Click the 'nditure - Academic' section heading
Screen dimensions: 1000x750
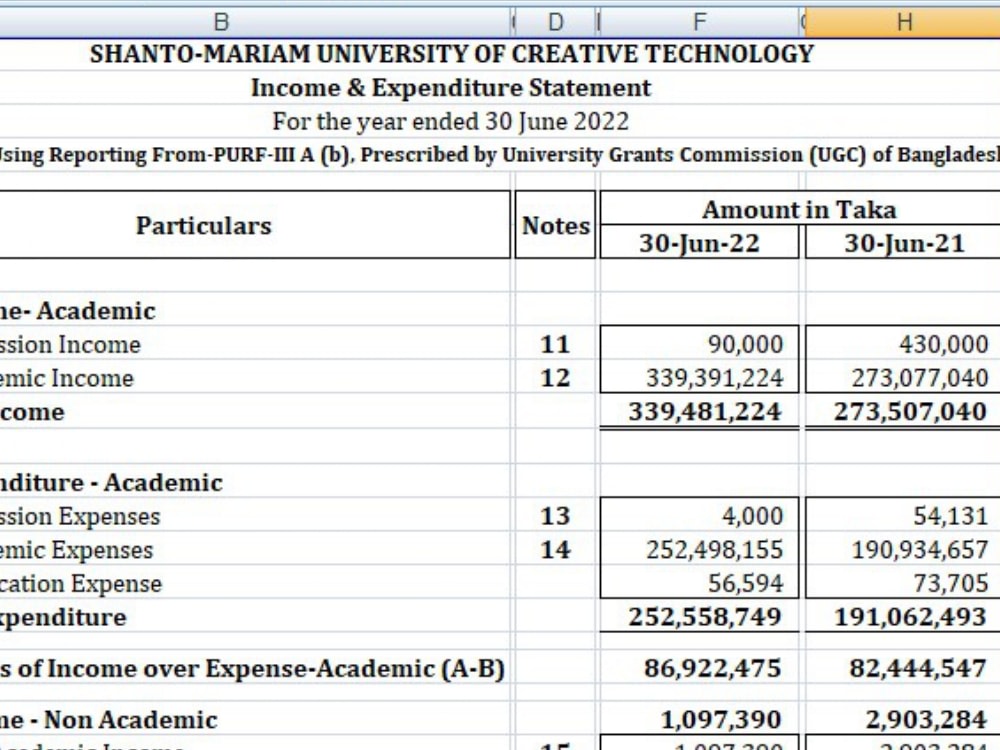click(112, 483)
